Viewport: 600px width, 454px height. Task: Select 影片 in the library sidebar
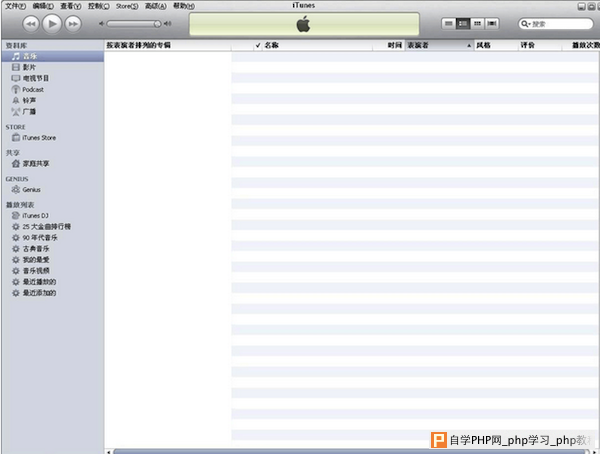(29, 67)
